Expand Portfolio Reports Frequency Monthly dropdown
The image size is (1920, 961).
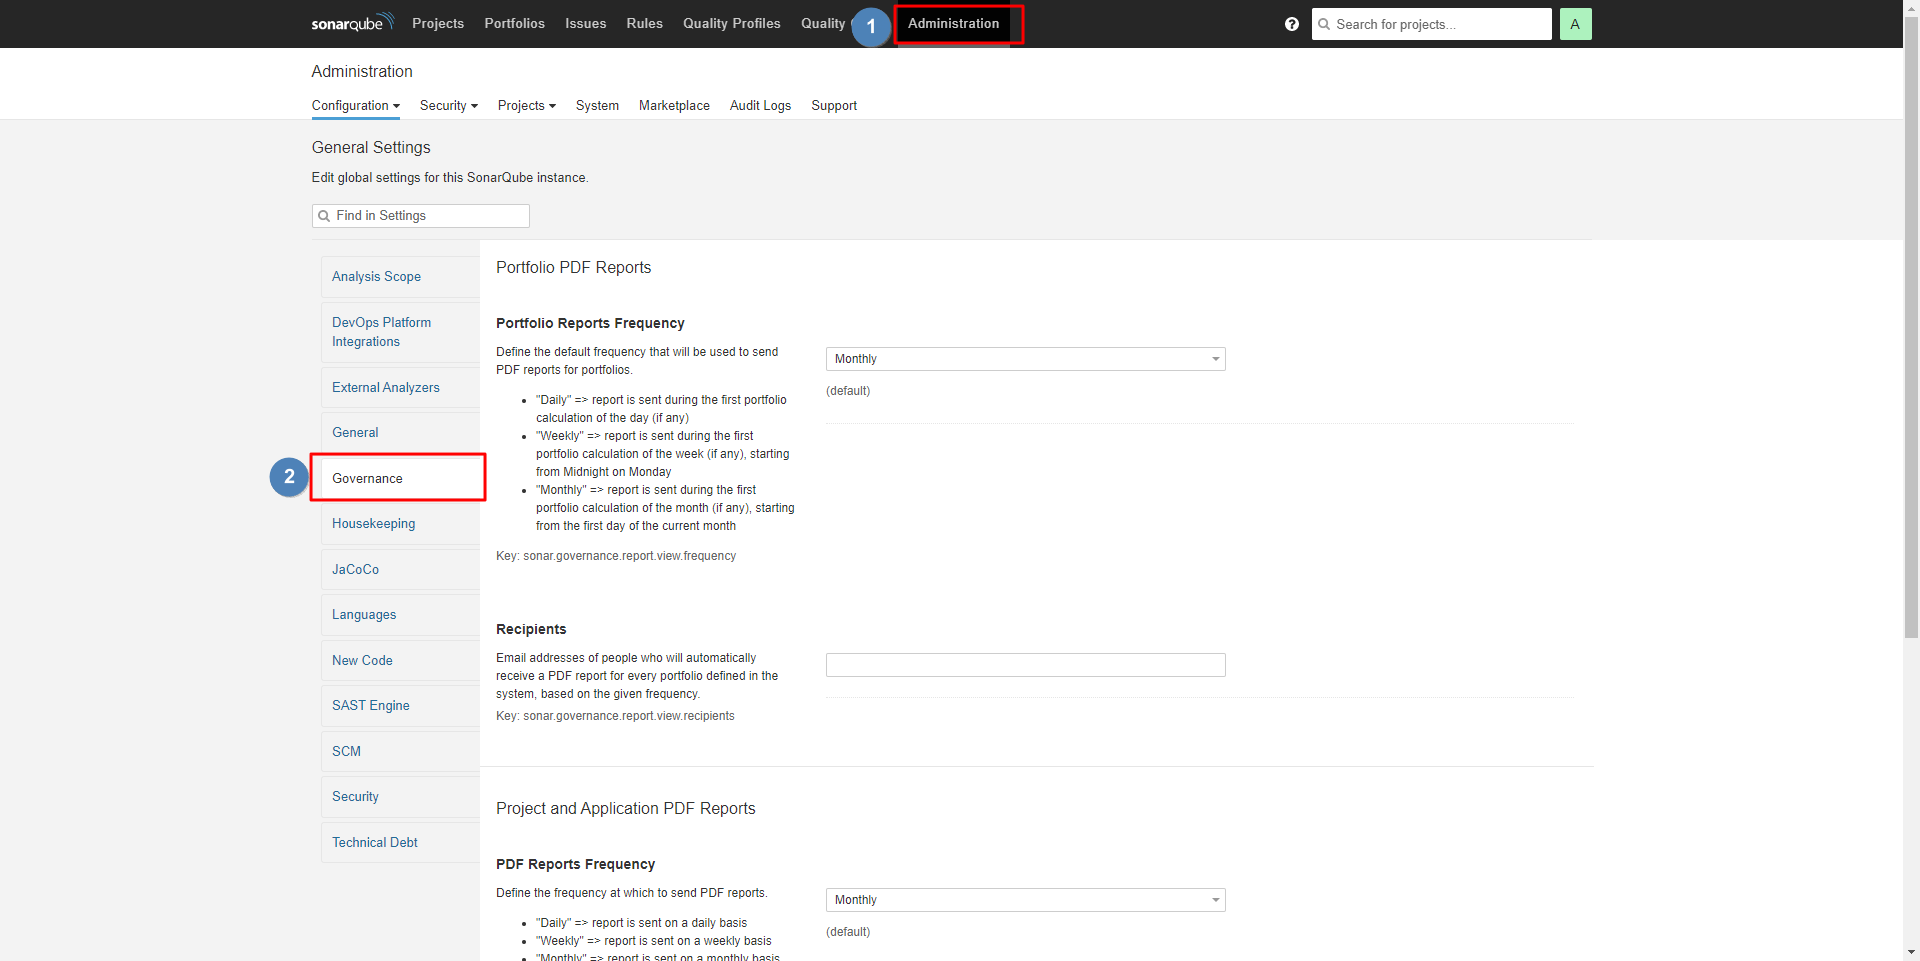click(1025, 359)
